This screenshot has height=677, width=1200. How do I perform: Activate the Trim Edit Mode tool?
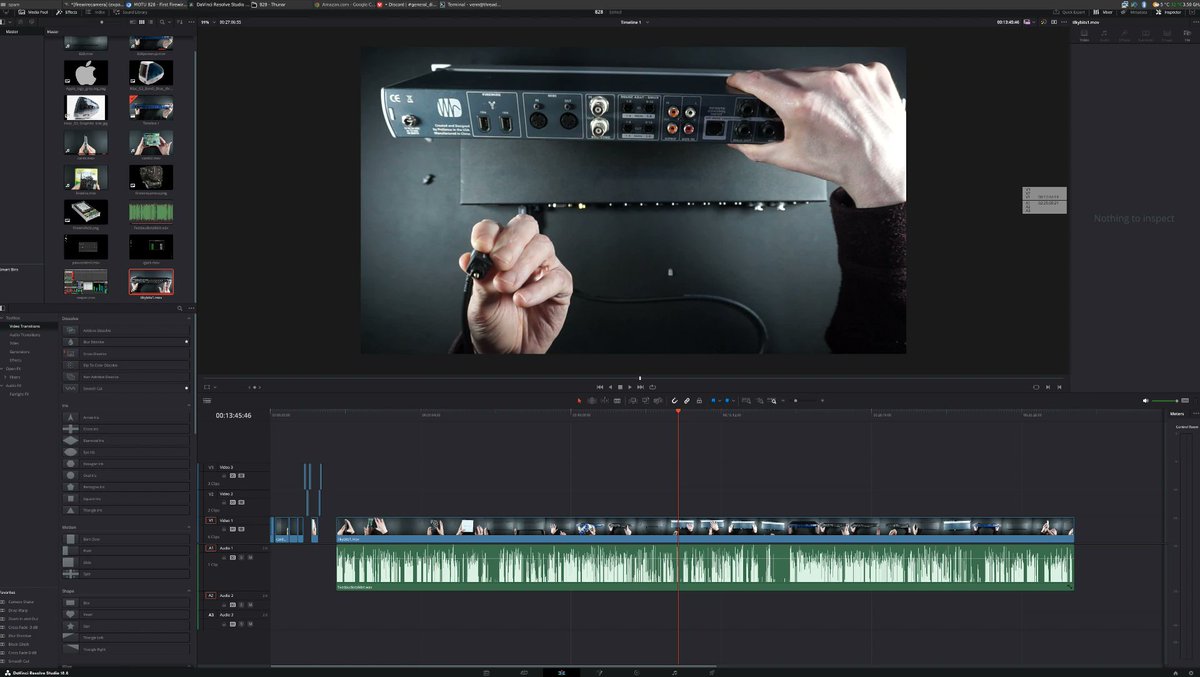592,400
